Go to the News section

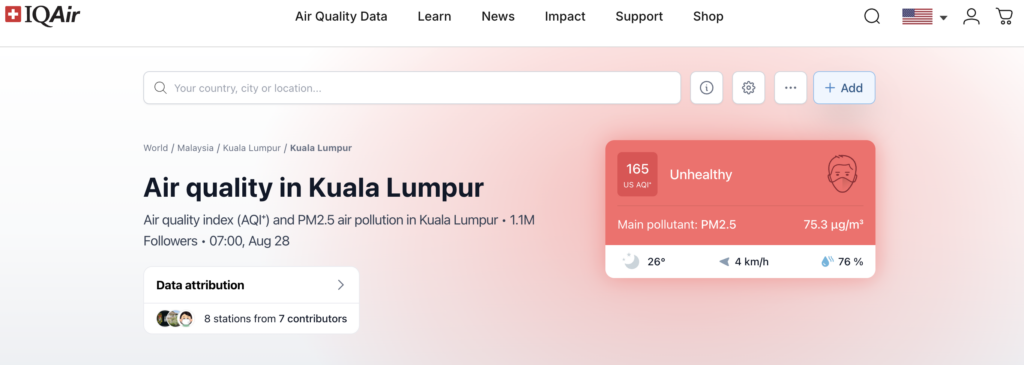click(498, 16)
